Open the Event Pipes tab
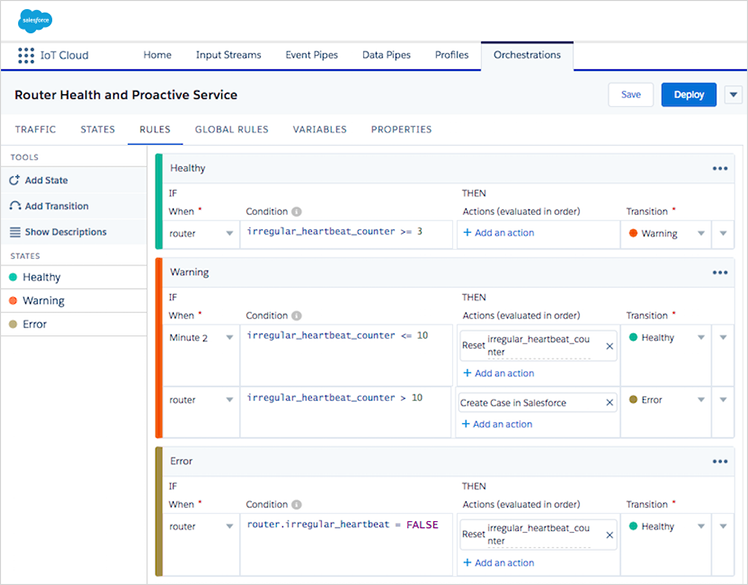Image resolution: width=748 pixels, height=585 pixels. coord(312,55)
